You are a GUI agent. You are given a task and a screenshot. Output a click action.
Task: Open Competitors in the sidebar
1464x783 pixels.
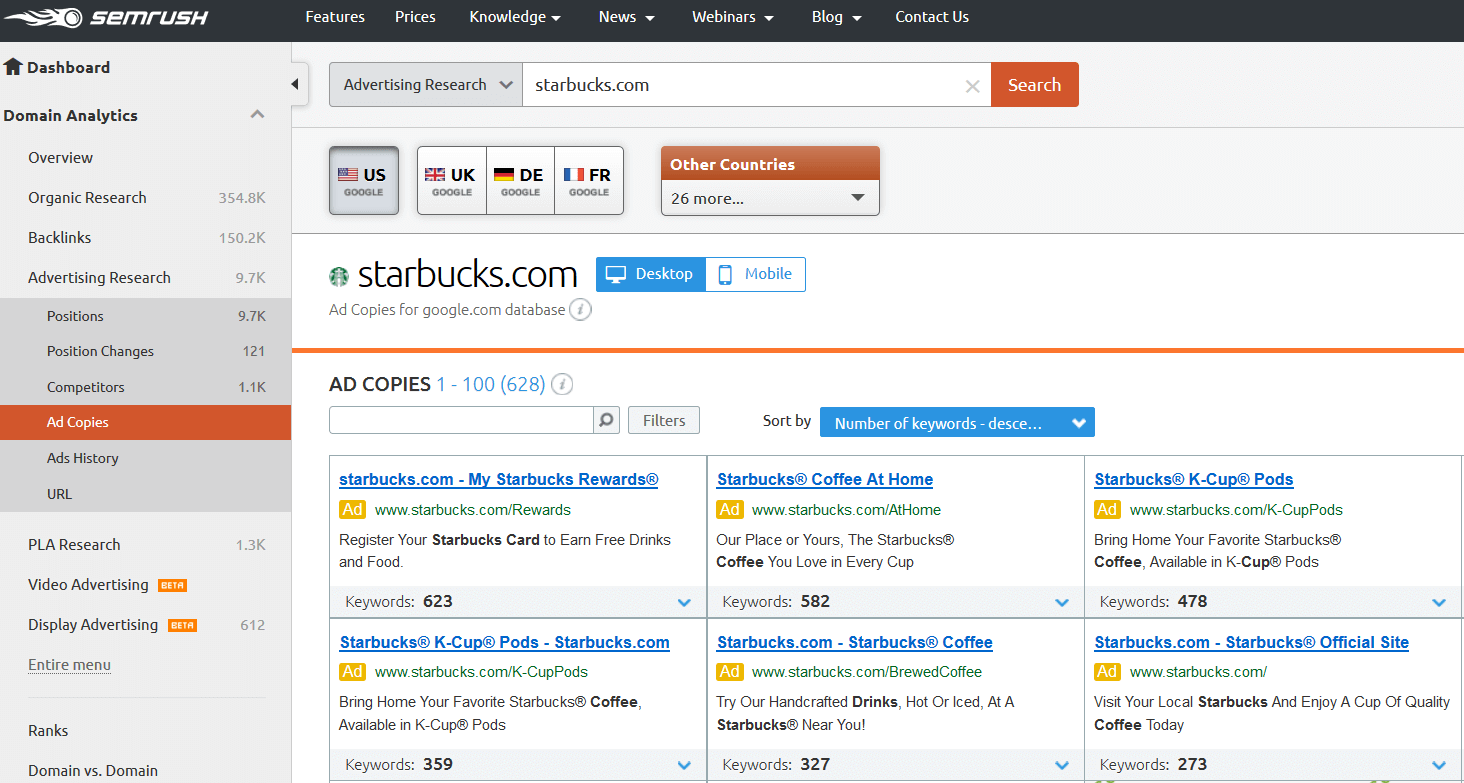(86, 387)
